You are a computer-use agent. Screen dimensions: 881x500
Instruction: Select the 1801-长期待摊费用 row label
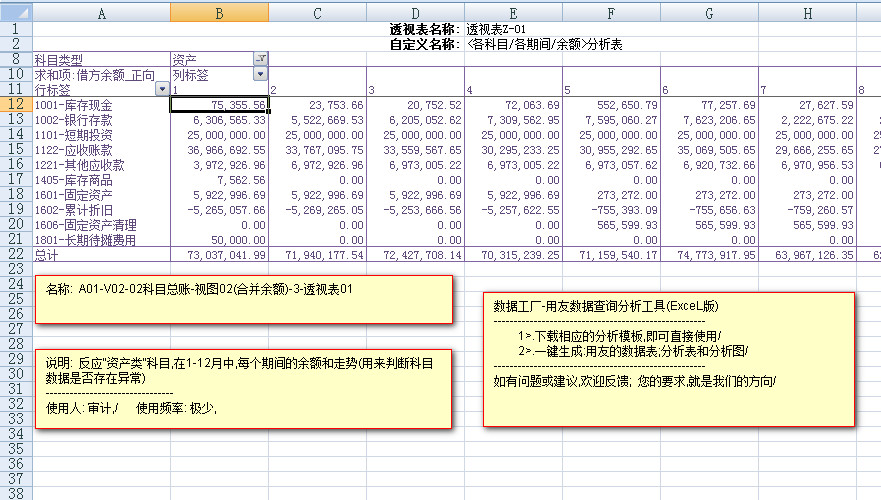point(100,240)
